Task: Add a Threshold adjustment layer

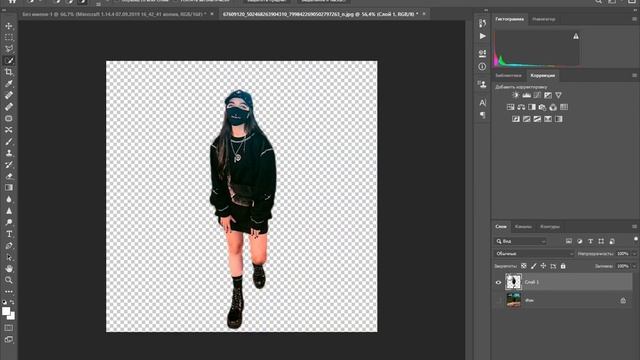Action: pyautogui.click(x=537, y=119)
